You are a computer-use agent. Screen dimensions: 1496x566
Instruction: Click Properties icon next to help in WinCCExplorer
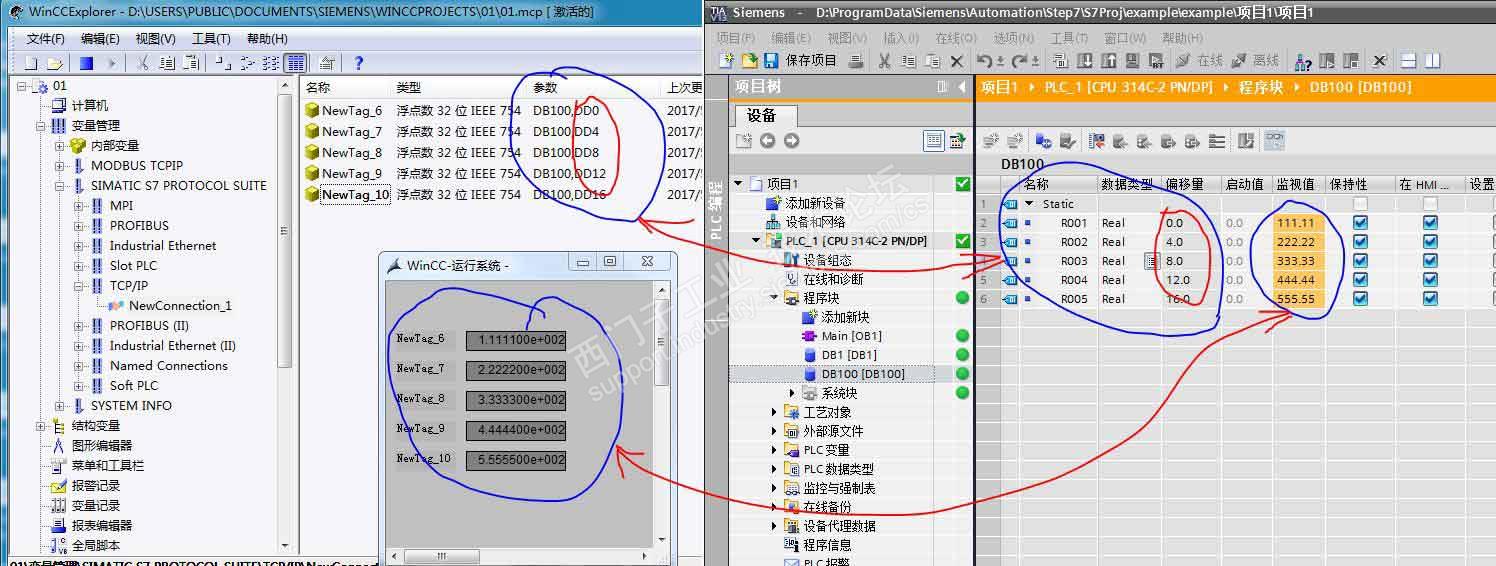[328, 63]
